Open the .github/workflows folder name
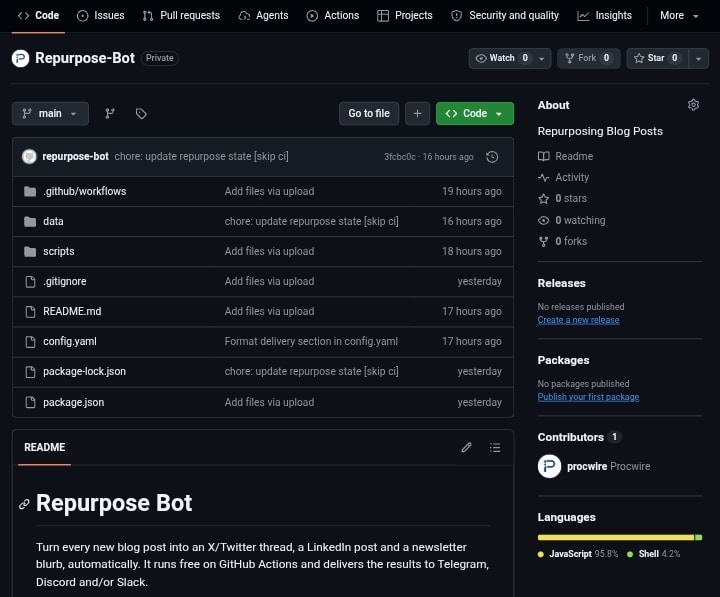 (x=84, y=191)
